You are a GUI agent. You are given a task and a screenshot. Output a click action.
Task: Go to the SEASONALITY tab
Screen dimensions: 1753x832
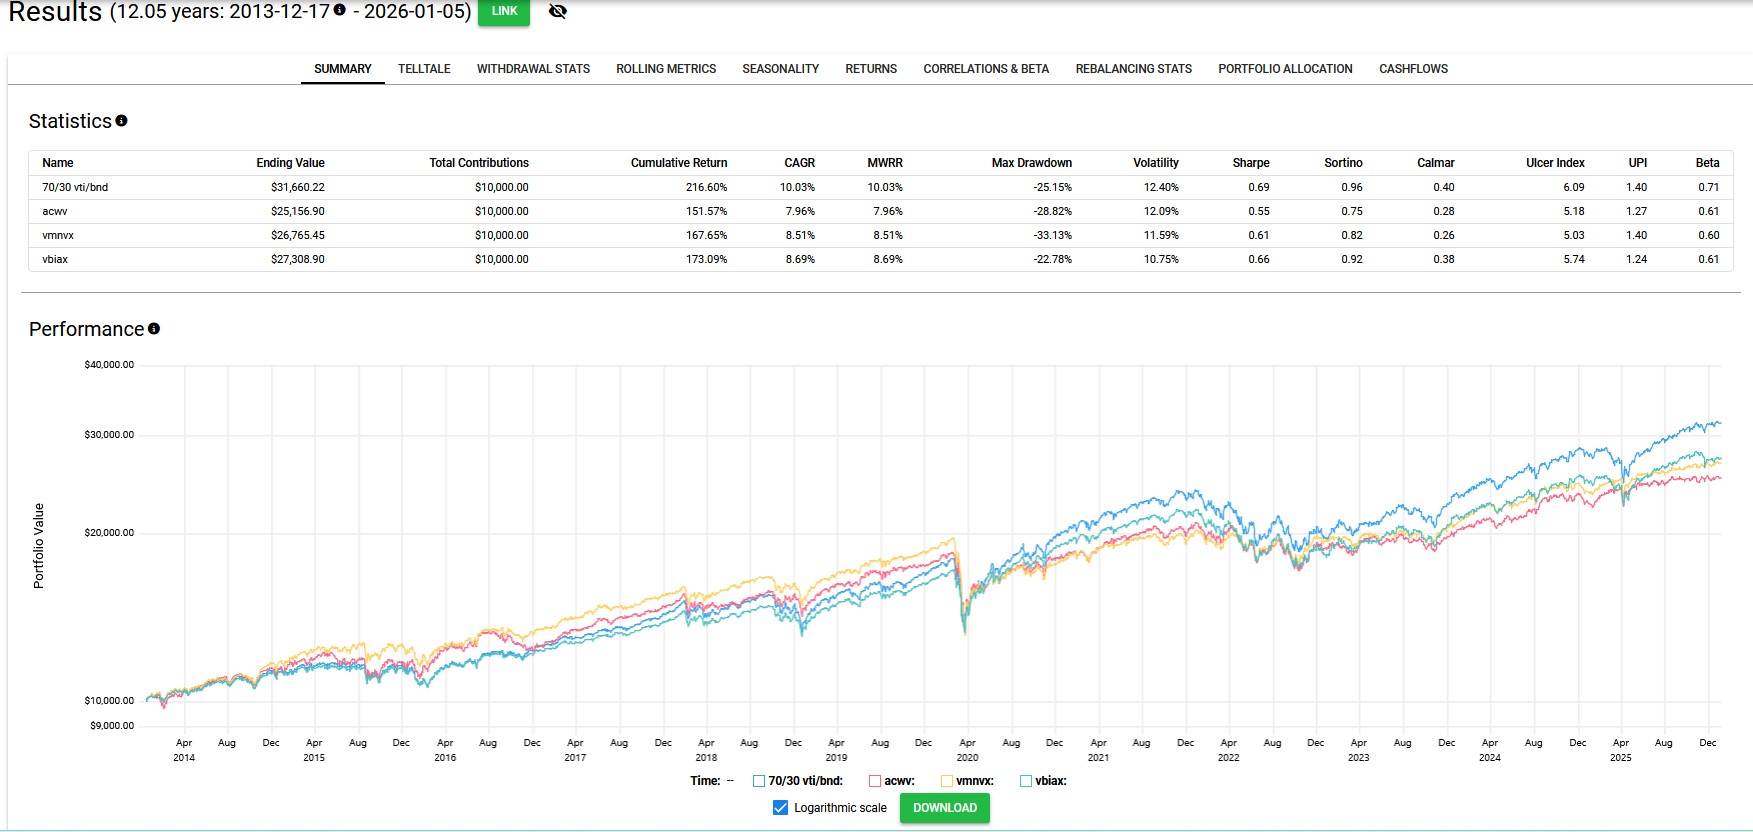[780, 69]
